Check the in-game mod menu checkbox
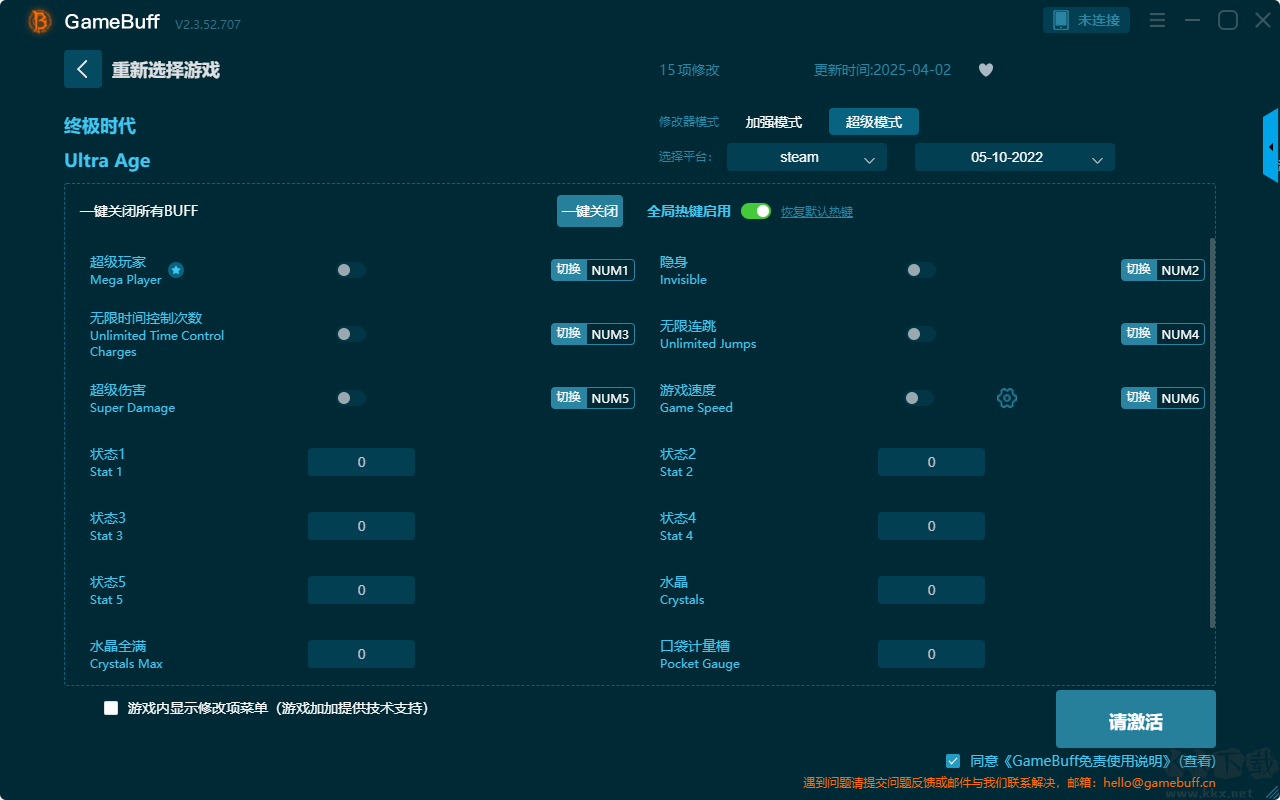Image resolution: width=1280 pixels, height=800 pixels. point(111,708)
